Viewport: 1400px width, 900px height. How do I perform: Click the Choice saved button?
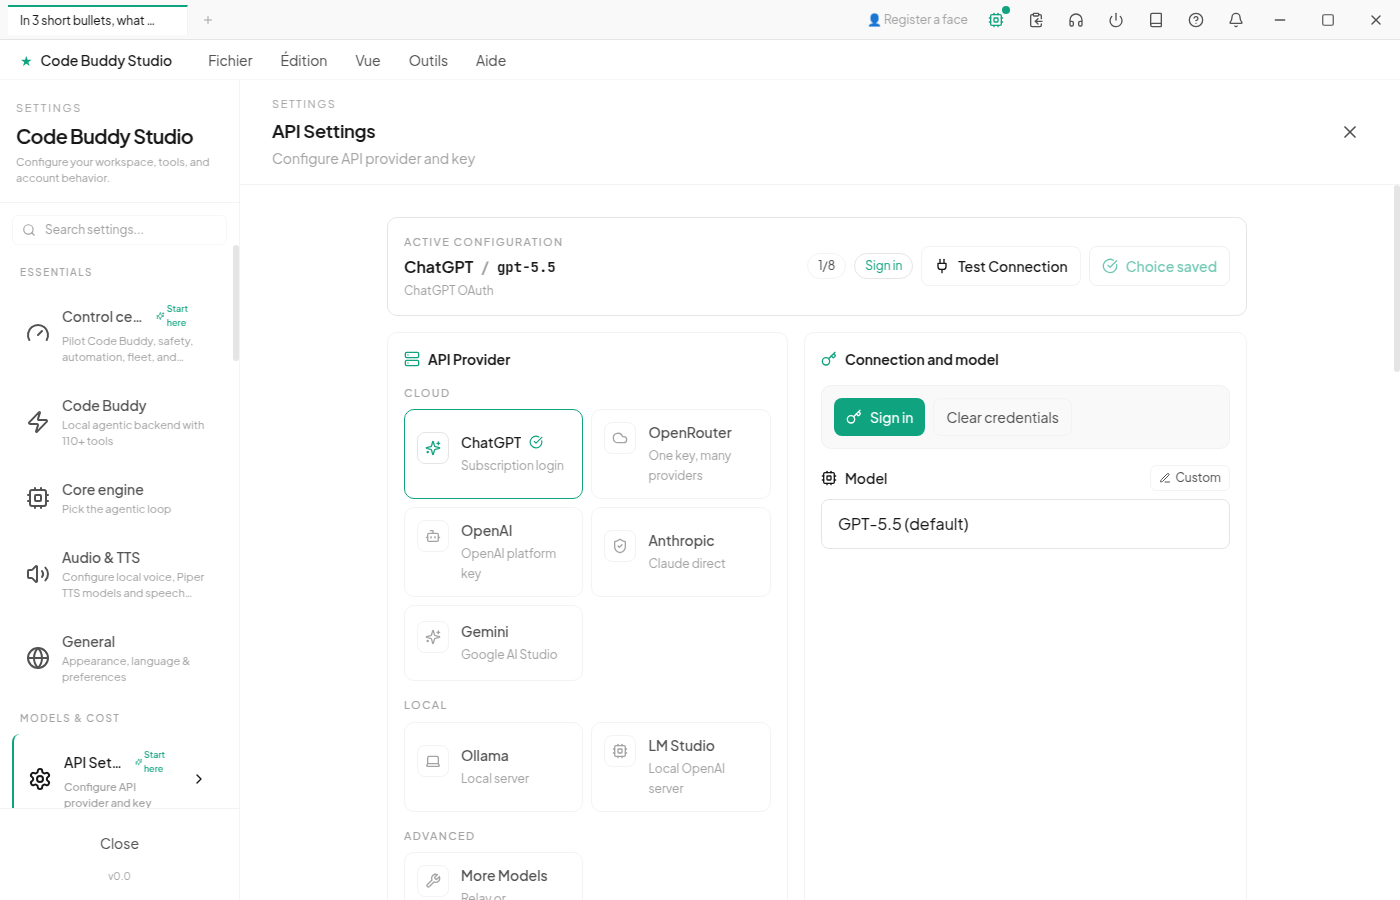click(x=1159, y=266)
